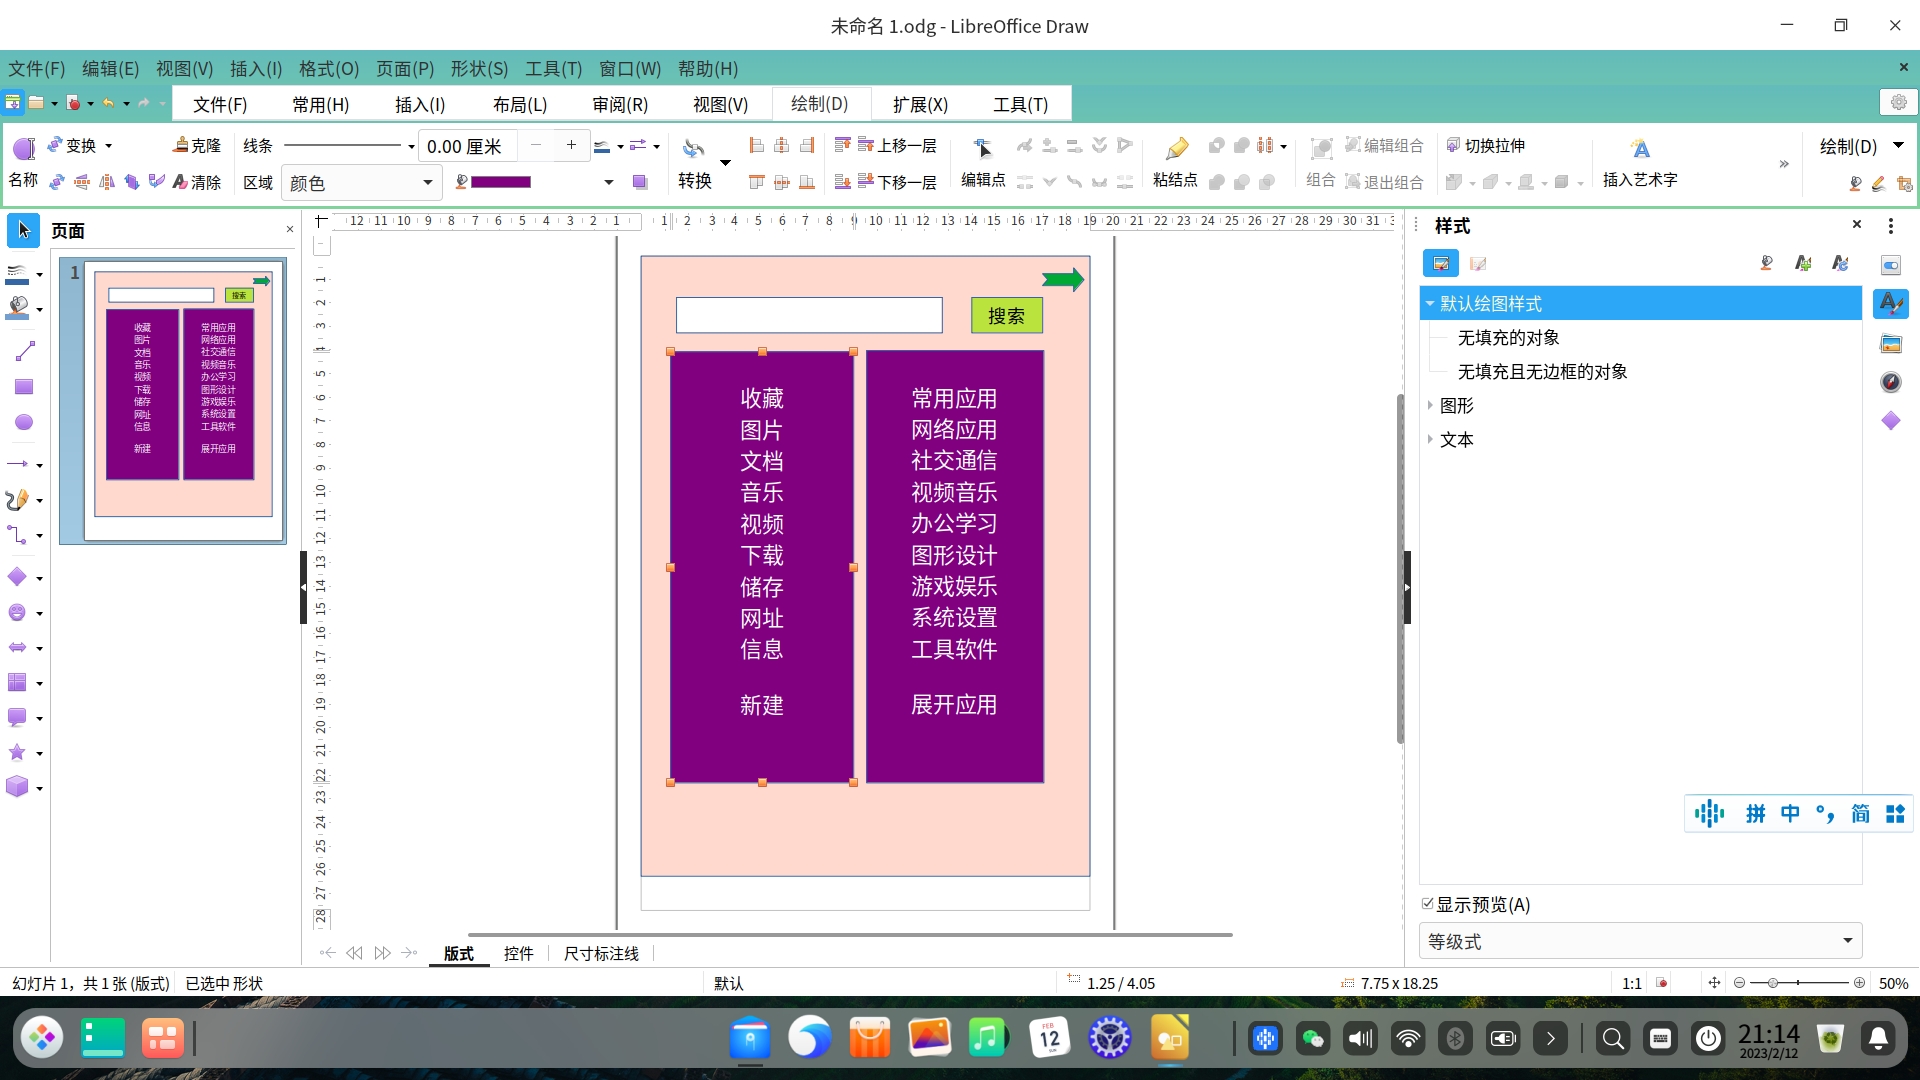Screen dimensions: 1920x1080
Task: Switch to the 控件 tab below canvas
Action: click(x=519, y=953)
